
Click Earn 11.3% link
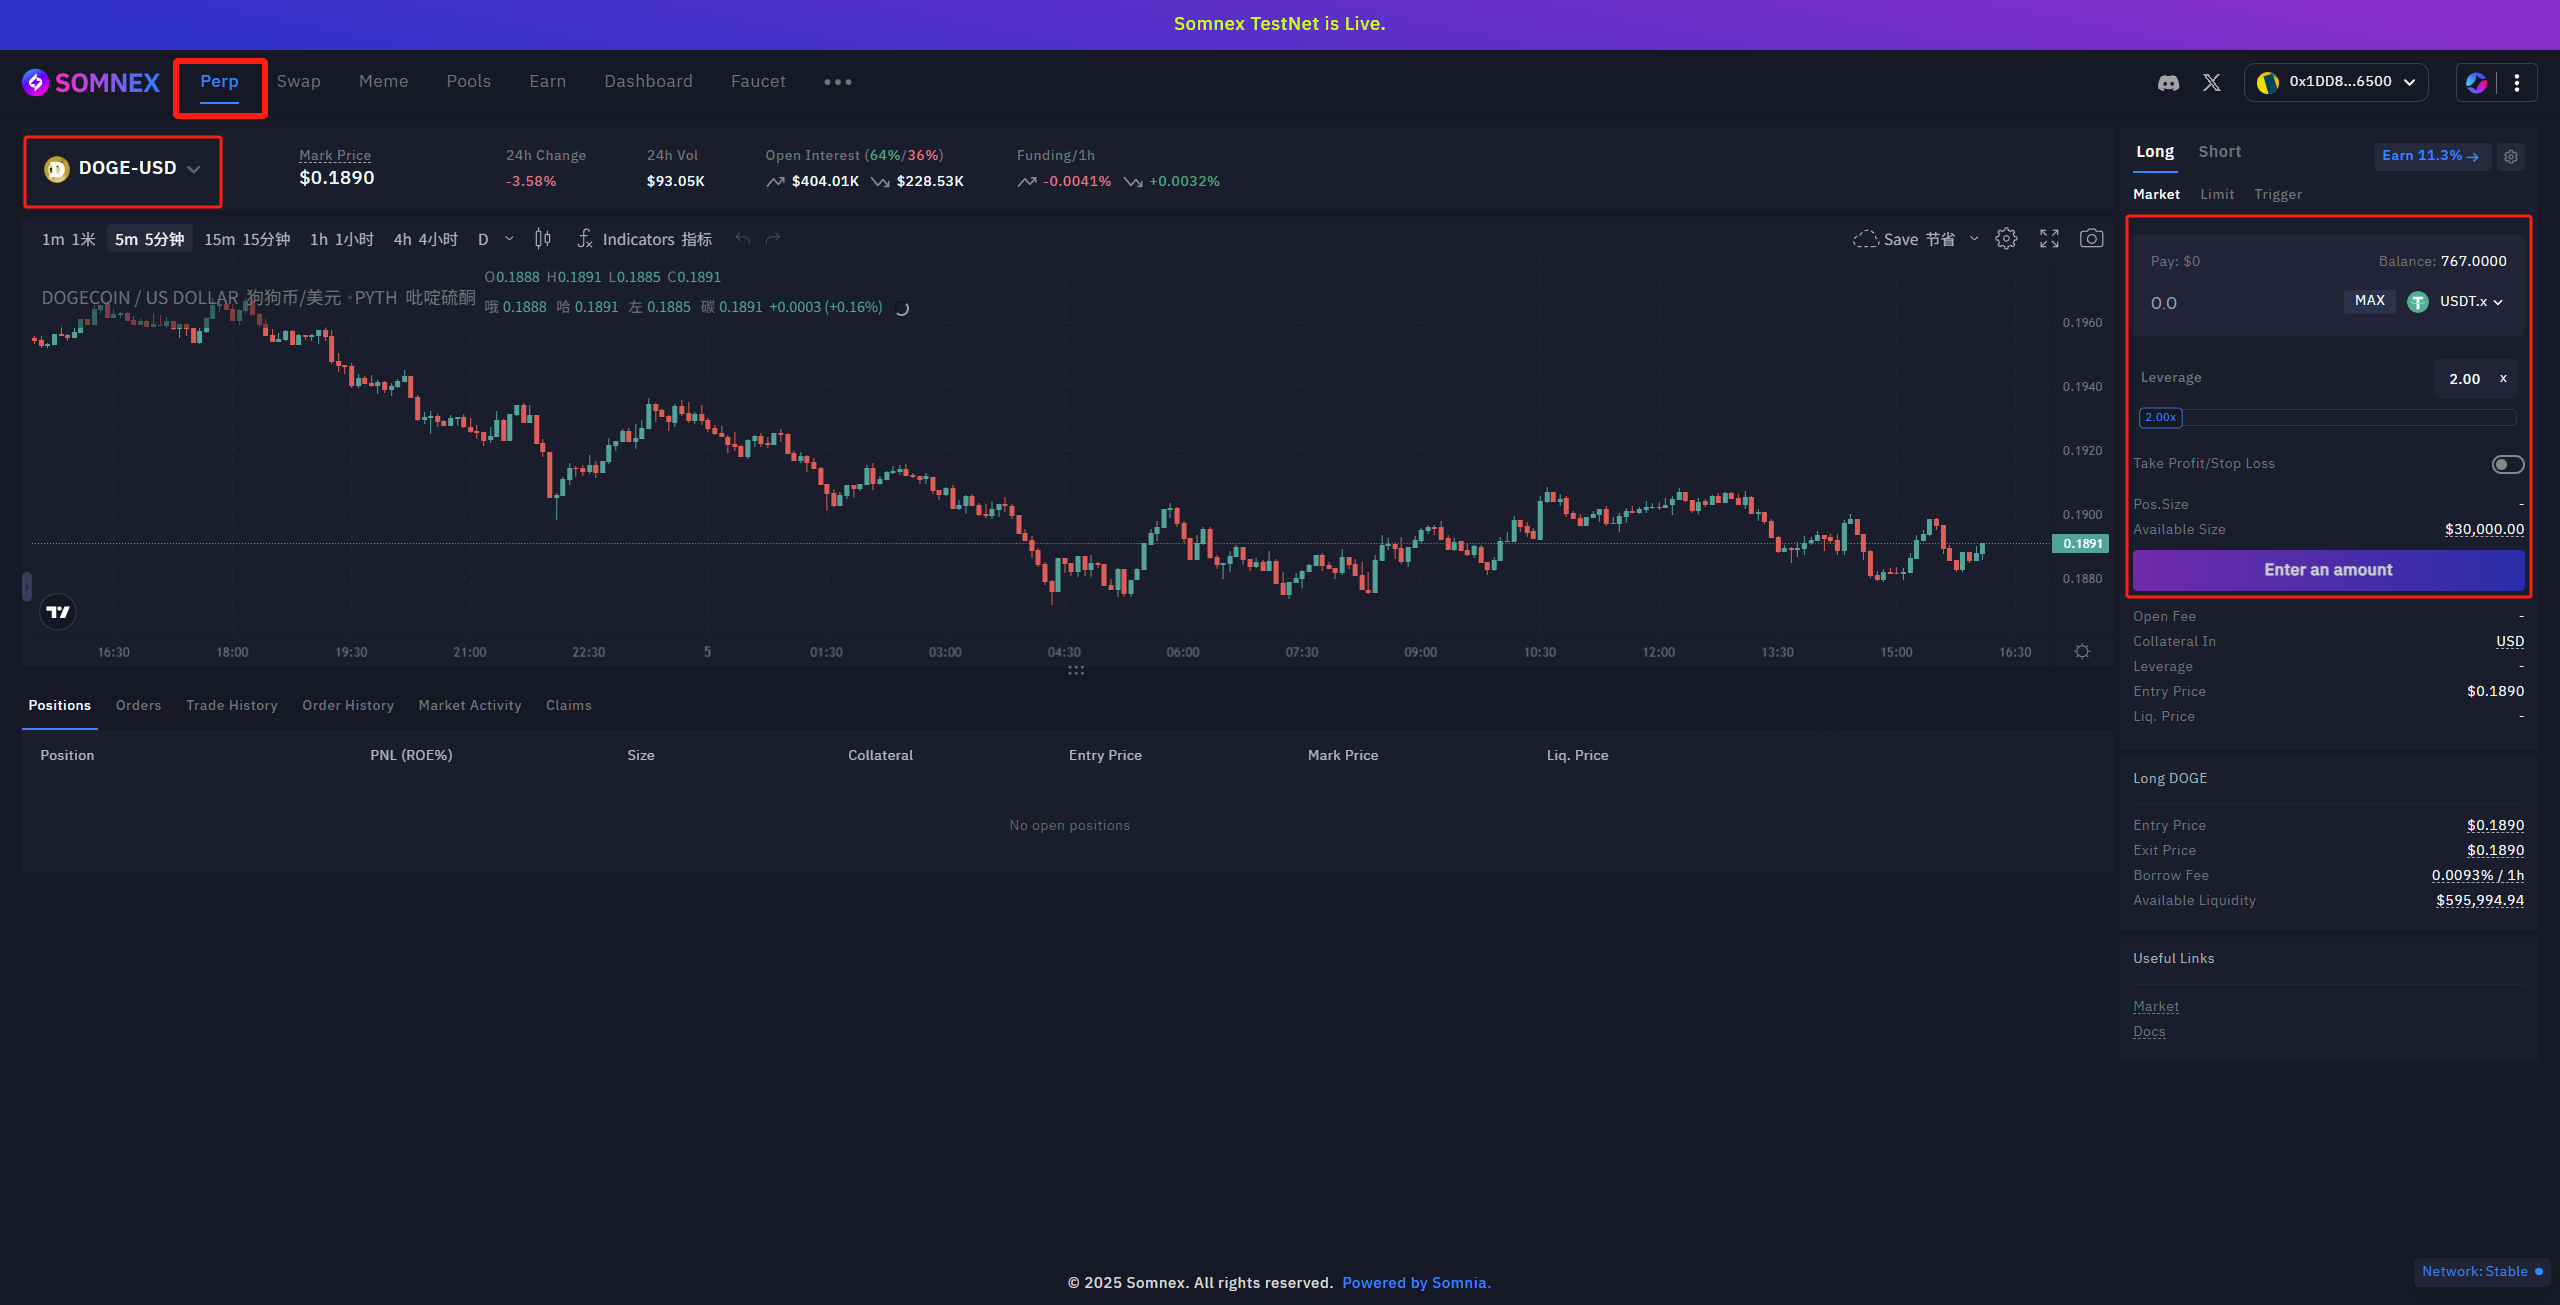(x=2430, y=156)
